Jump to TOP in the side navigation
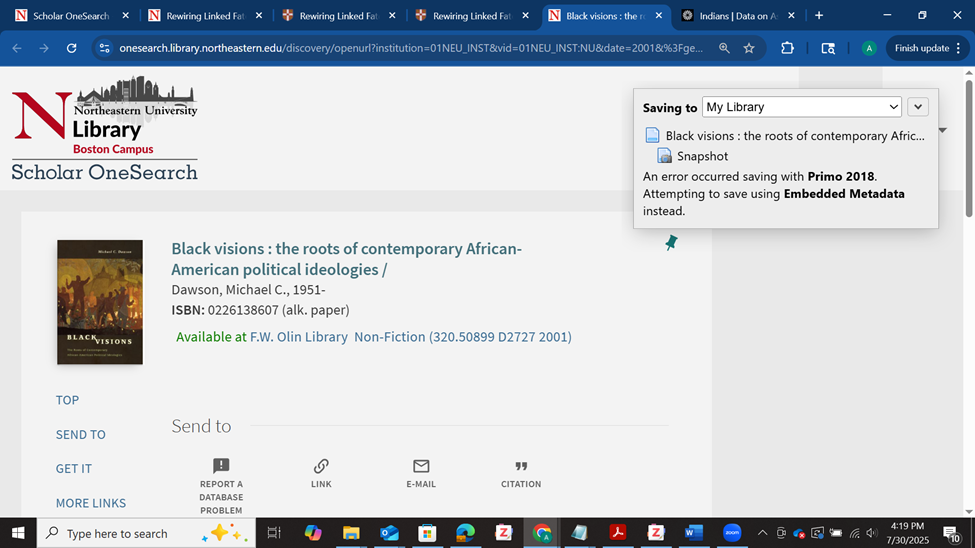The image size is (975, 548). pos(67,400)
